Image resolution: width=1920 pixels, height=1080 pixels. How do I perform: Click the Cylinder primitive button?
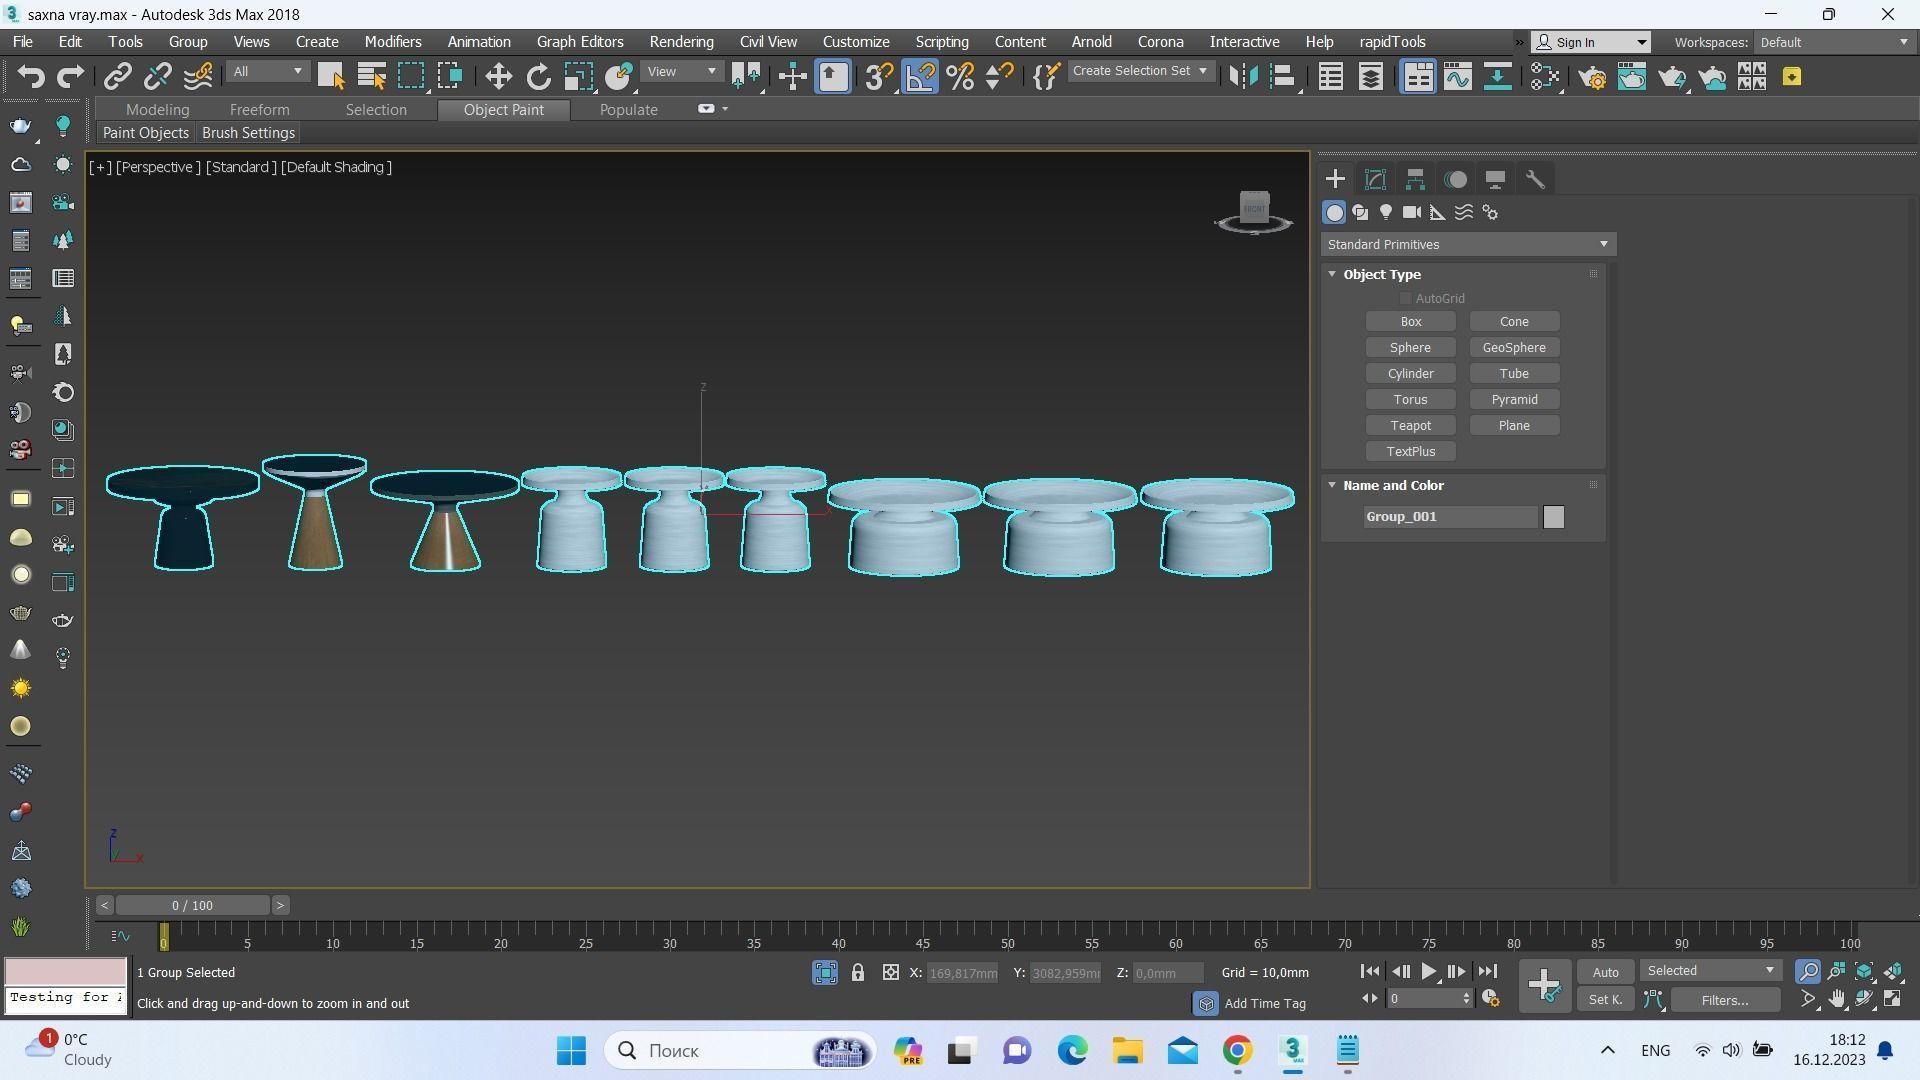pyautogui.click(x=1411, y=374)
